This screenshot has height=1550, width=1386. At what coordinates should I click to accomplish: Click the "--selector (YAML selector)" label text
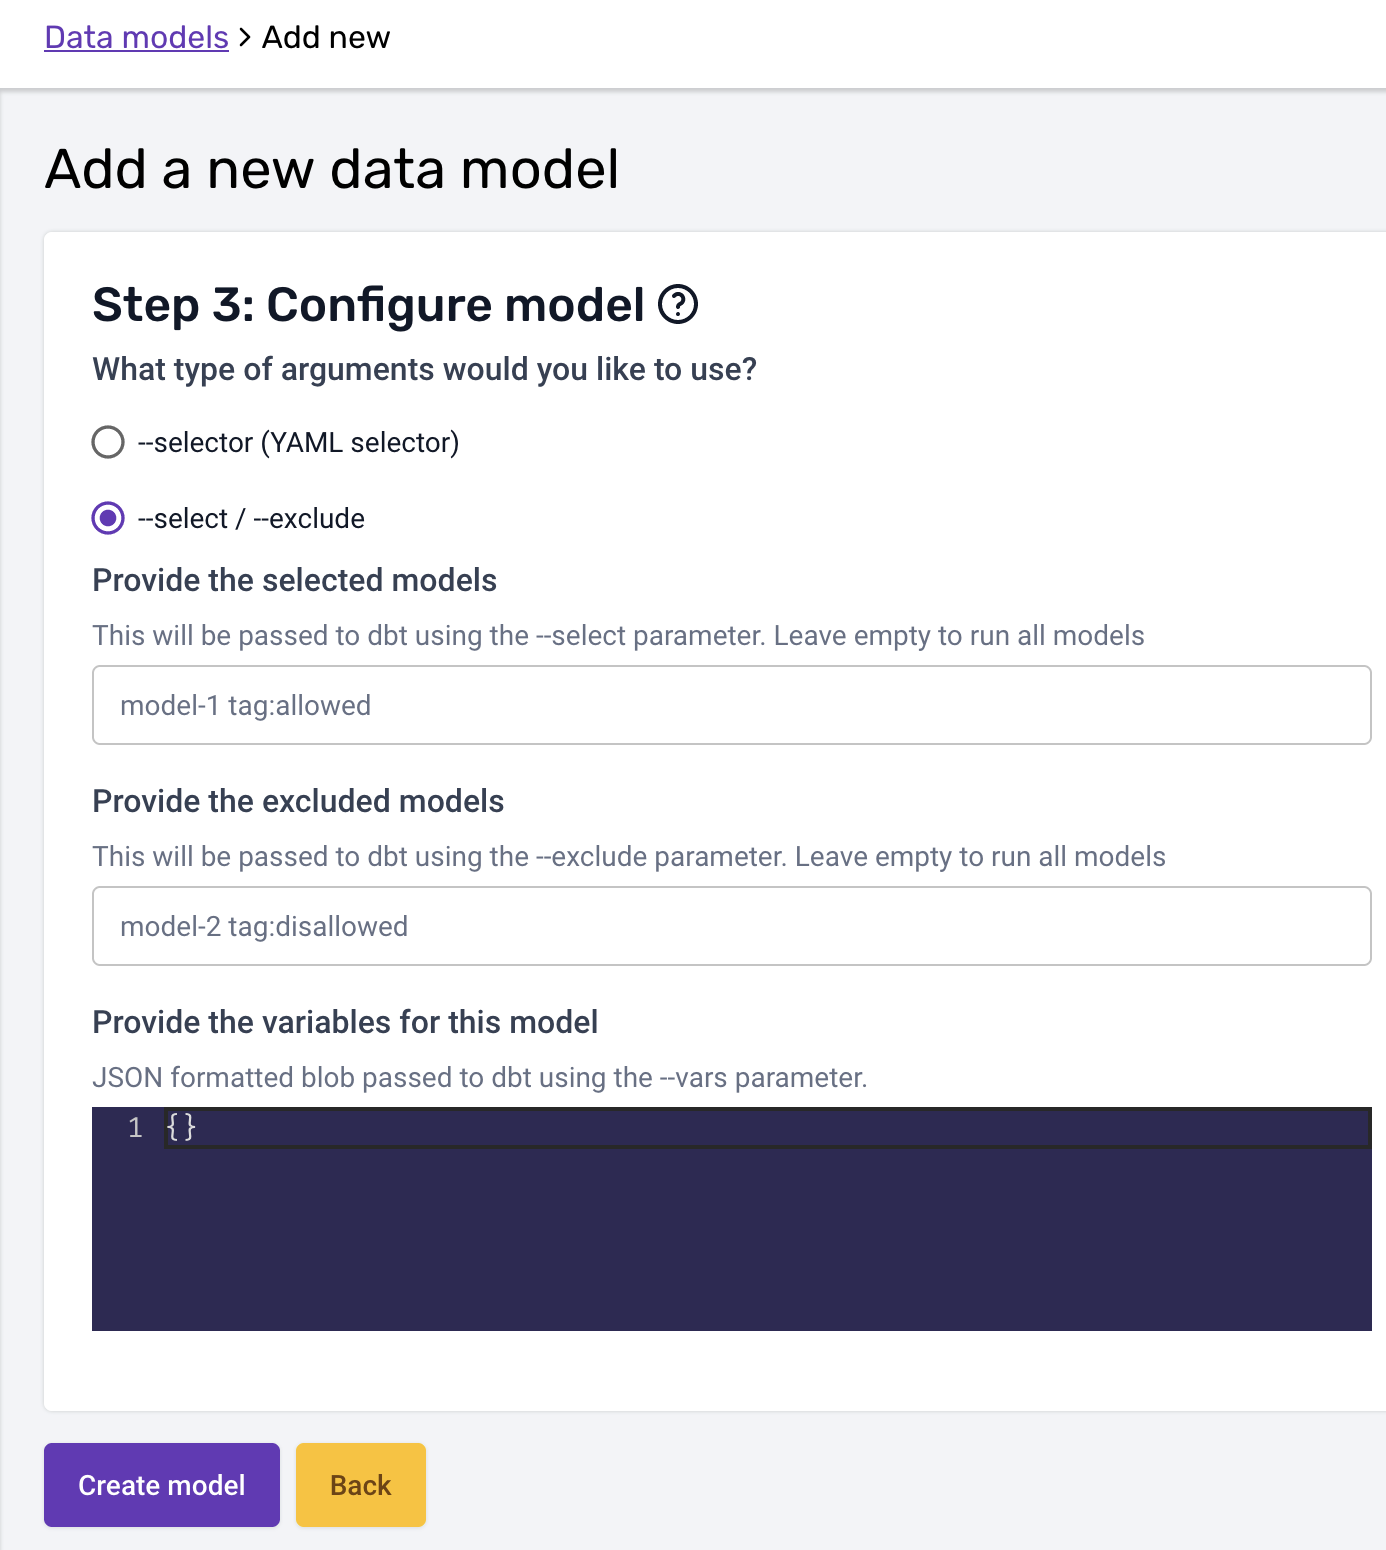(x=298, y=442)
